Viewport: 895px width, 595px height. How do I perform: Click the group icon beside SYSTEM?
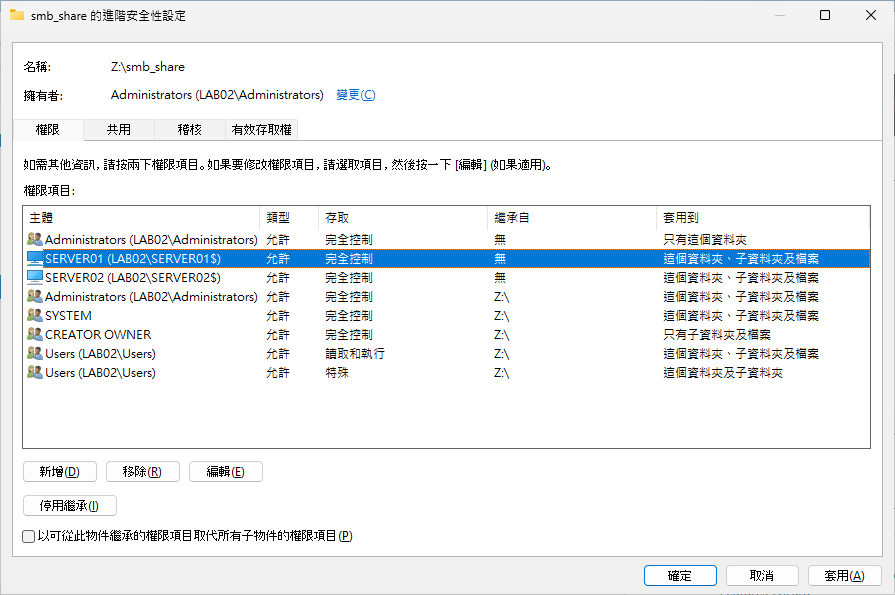pyautogui.click(x=35, y=315)
